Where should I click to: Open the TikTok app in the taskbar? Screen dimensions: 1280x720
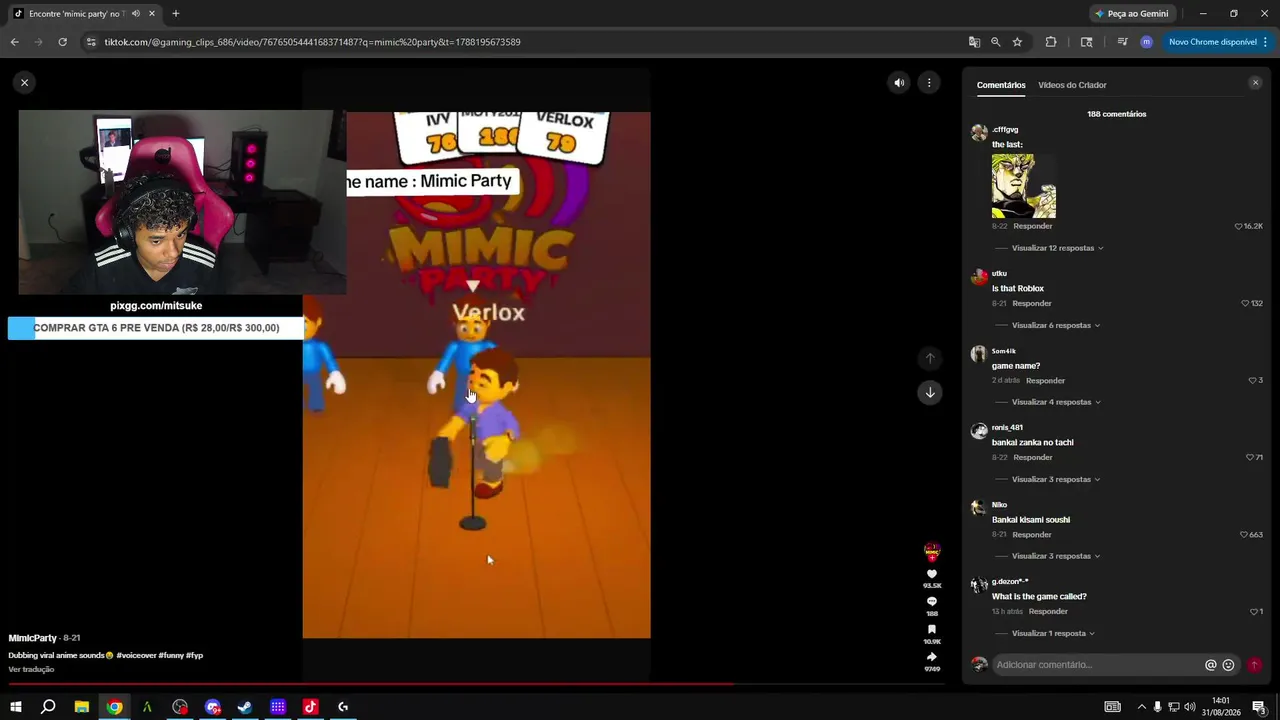(x=310, y=707)
